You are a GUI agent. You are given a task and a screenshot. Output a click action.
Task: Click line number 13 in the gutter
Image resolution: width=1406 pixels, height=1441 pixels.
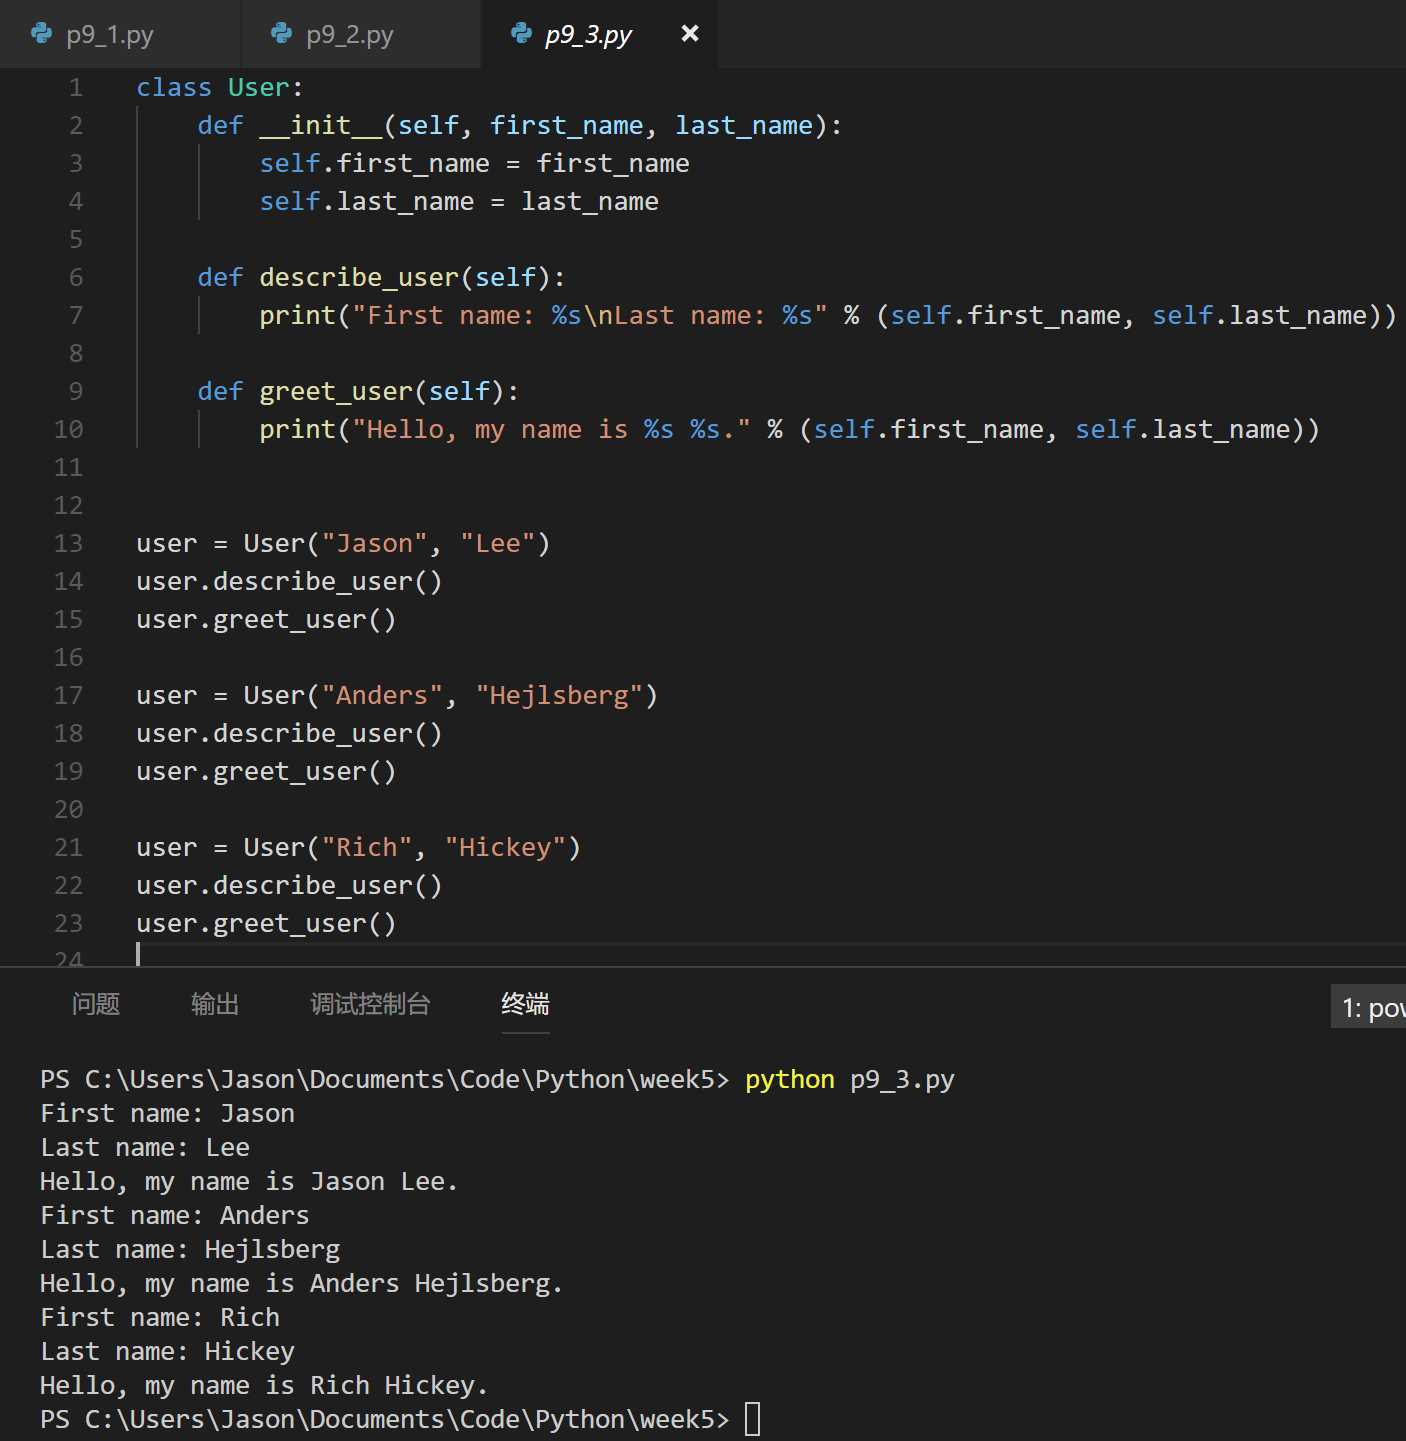click(x=68, y=544)
